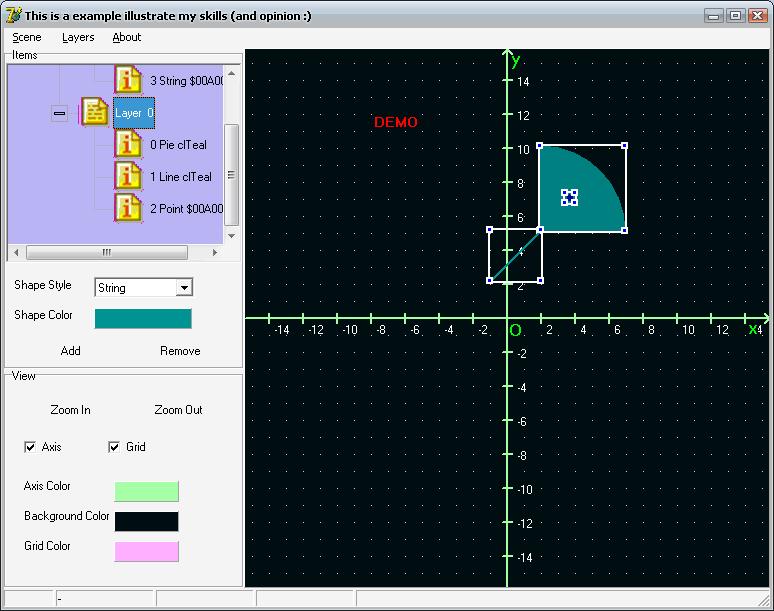Click the items list scroll down arrow
This screenshot has height=611, width=774.
click(x=231, y=236)
